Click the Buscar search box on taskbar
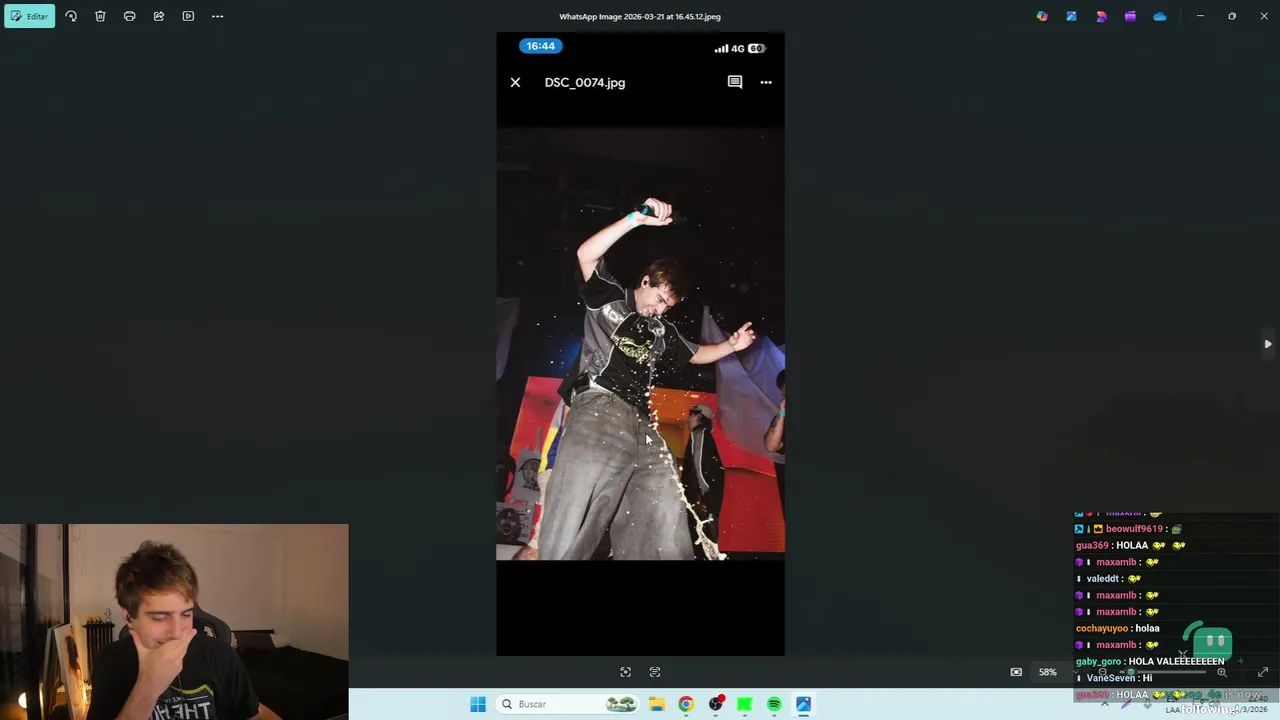The width and height of the screenshot is (1280, 720). point(568,704)
